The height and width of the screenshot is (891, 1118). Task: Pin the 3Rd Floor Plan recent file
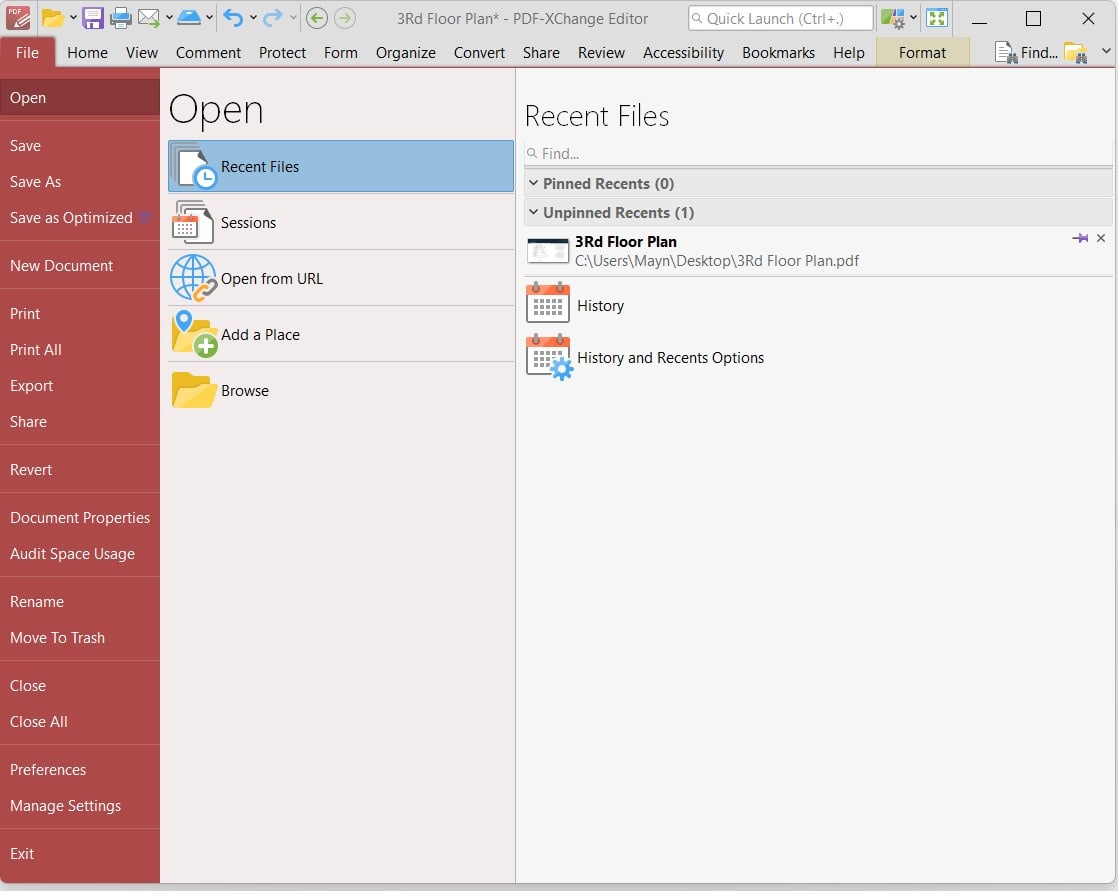tap(1080, 238)
